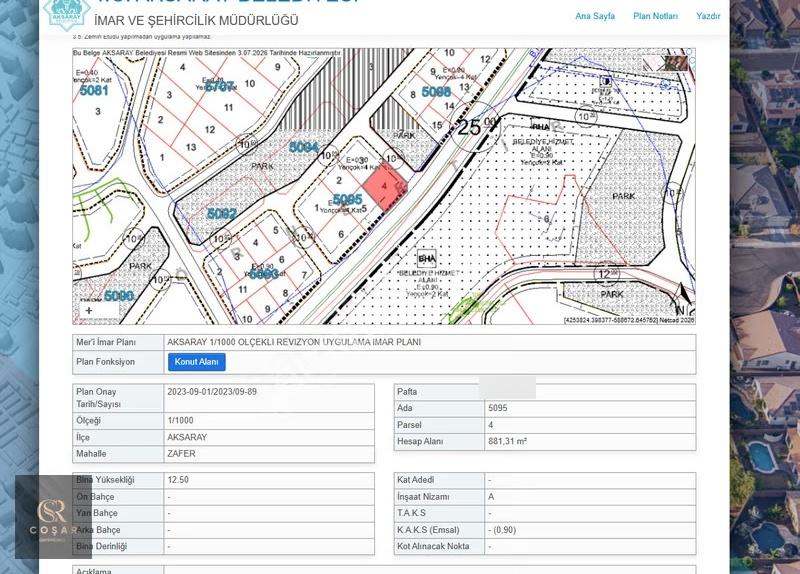Click block label 5095 on map
Image resolution: width=800 pixels, height=574 pixels.
347,199
